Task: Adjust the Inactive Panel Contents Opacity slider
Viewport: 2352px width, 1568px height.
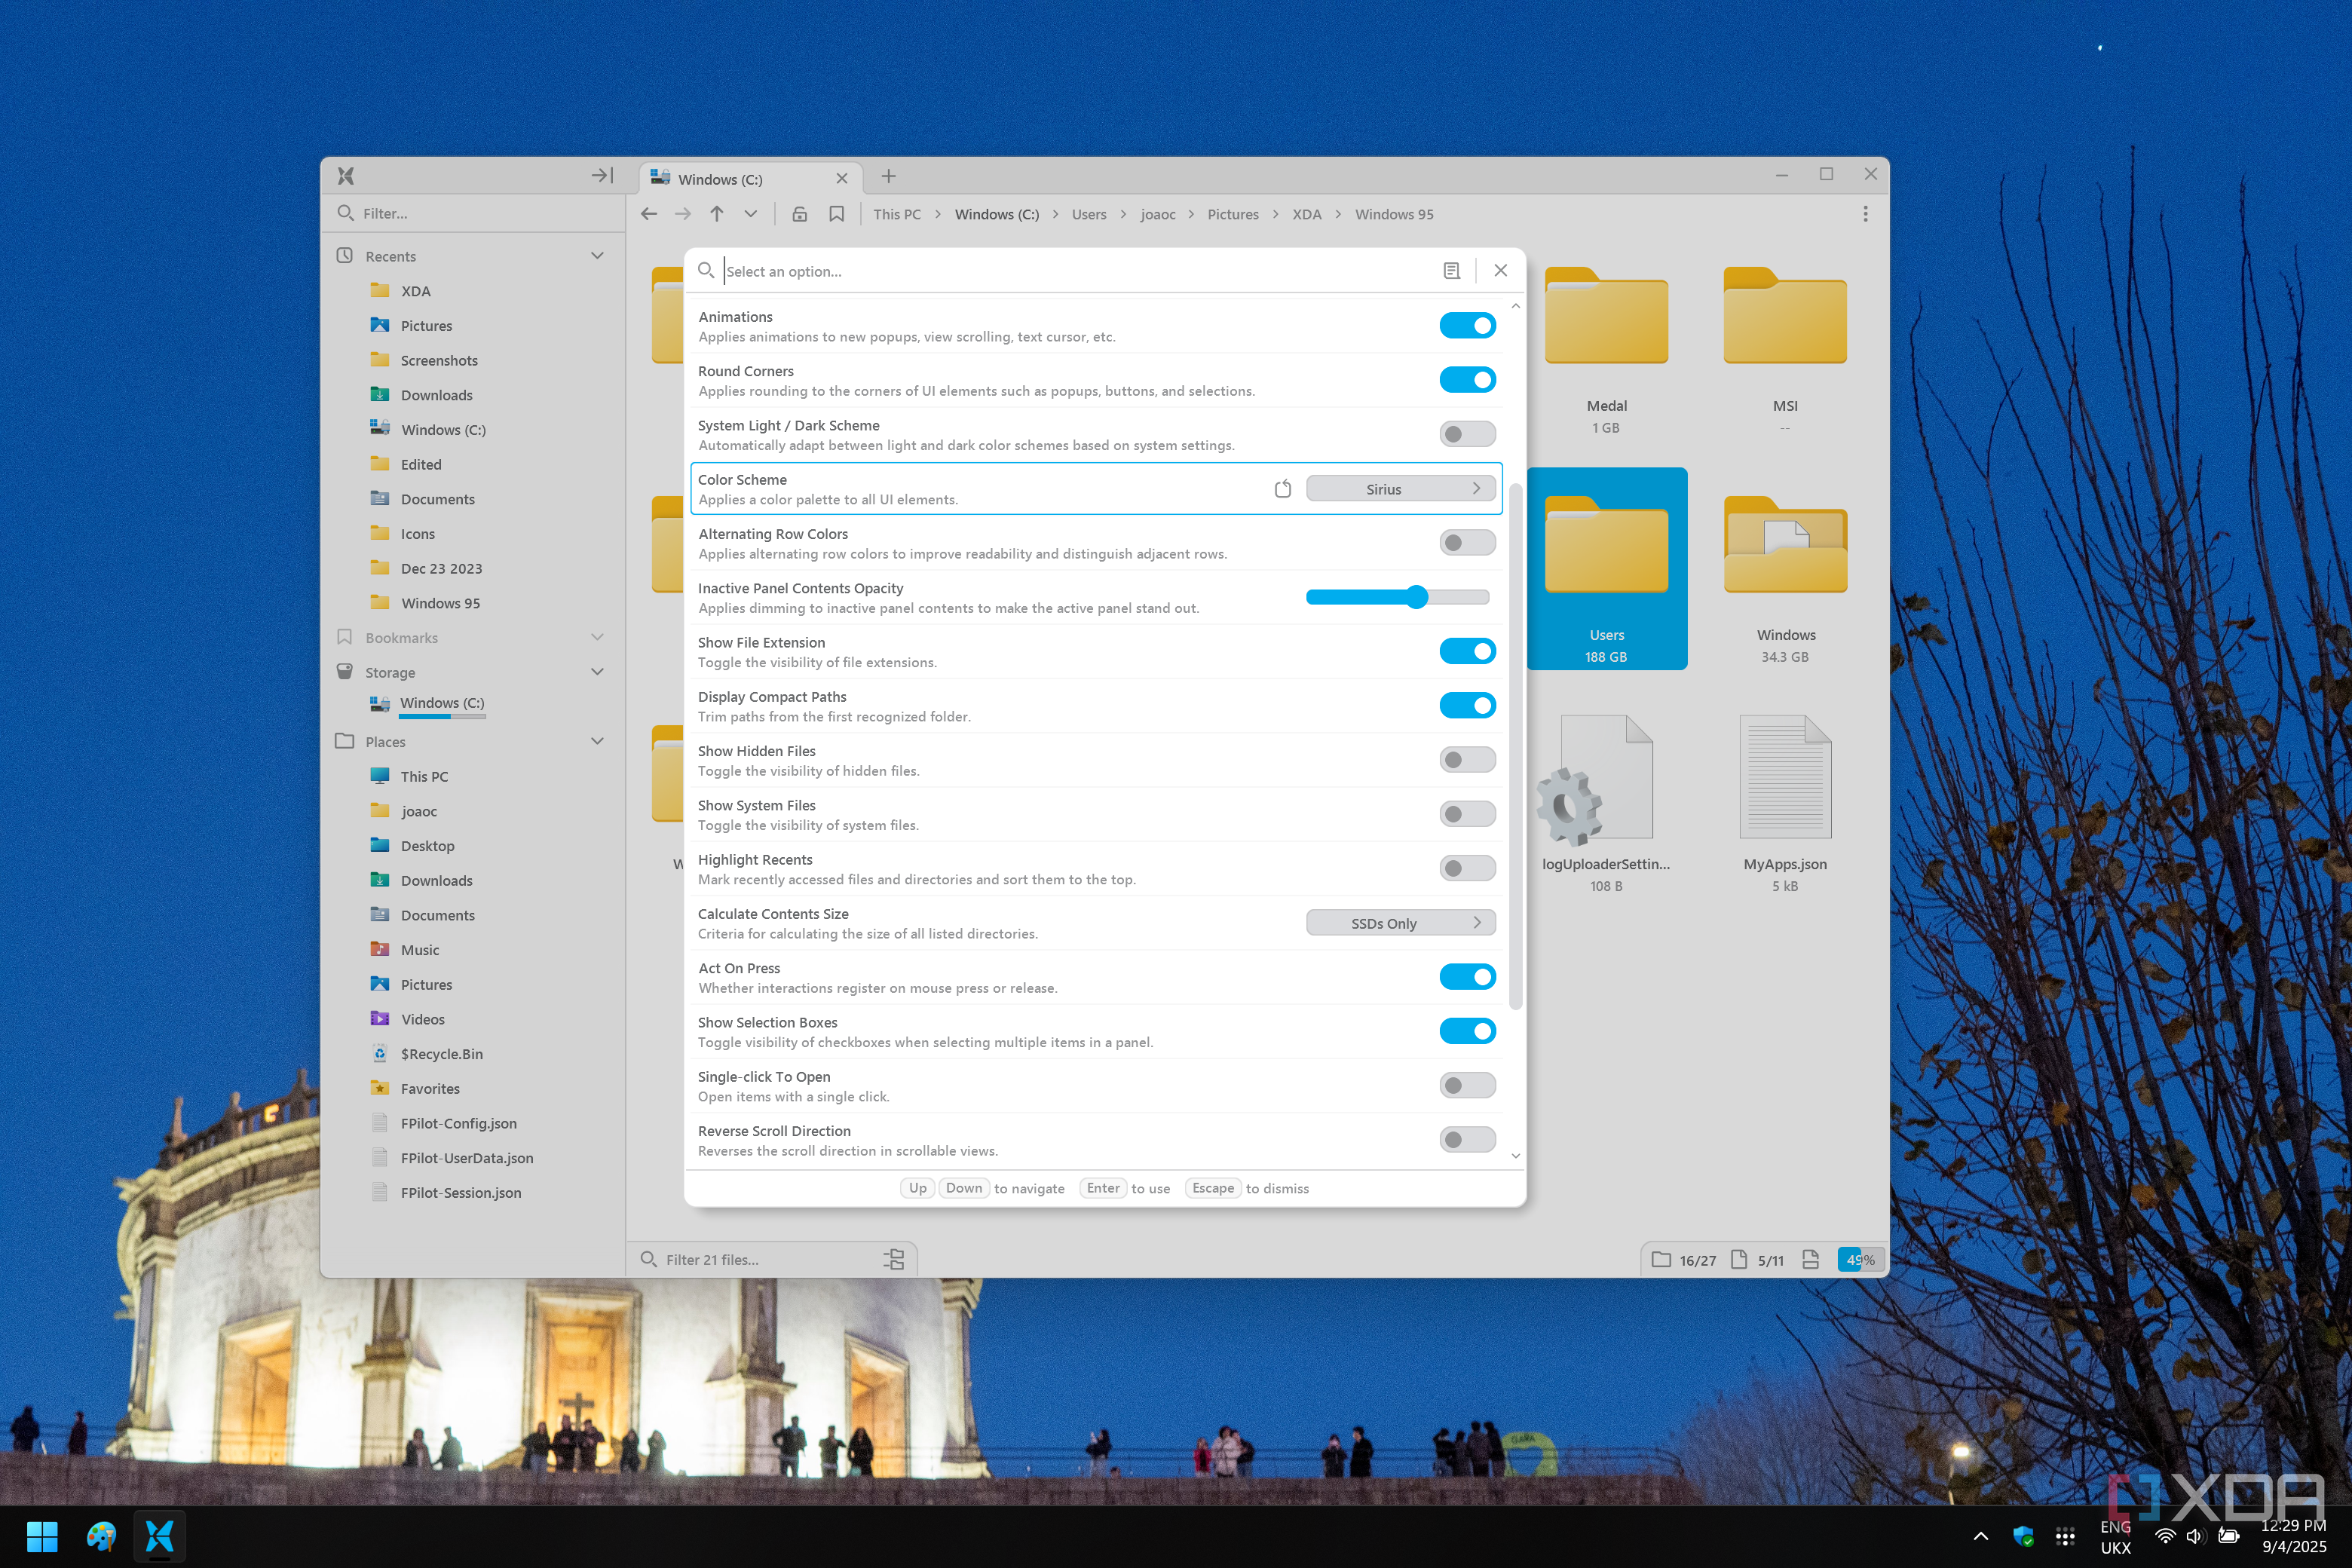Action: pos(1416,598)
